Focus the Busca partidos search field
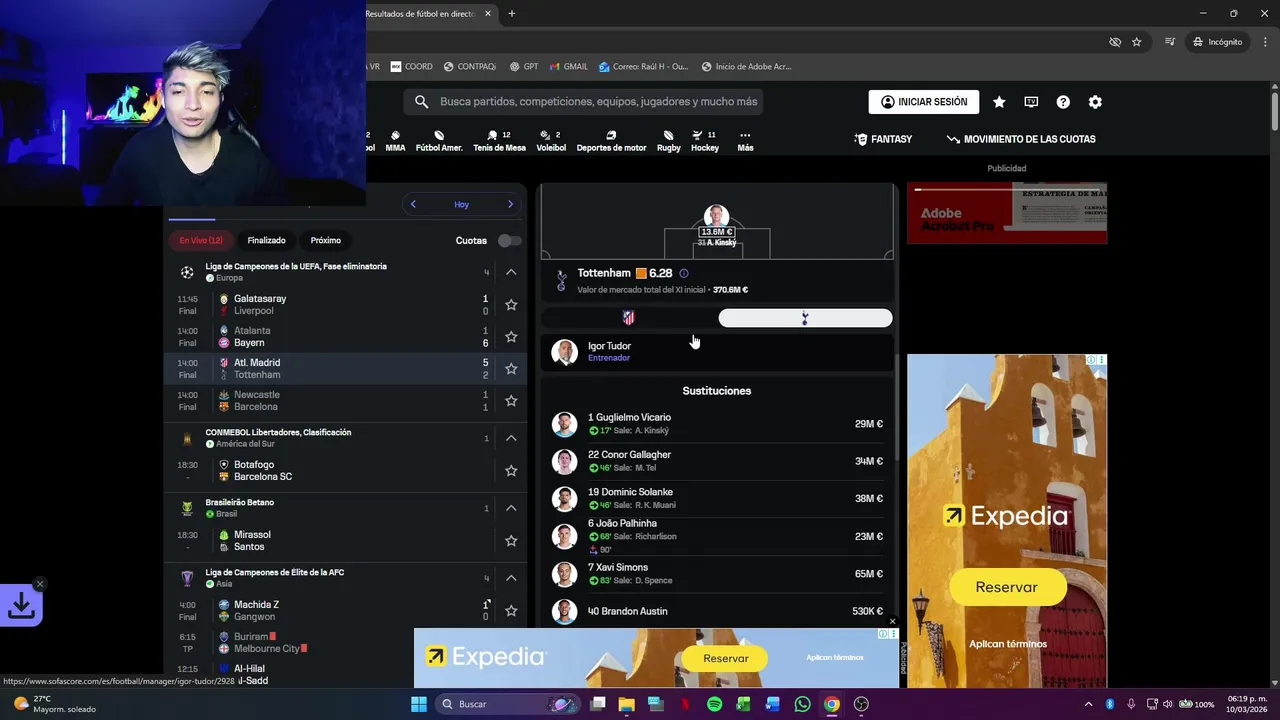 [584, 101]
